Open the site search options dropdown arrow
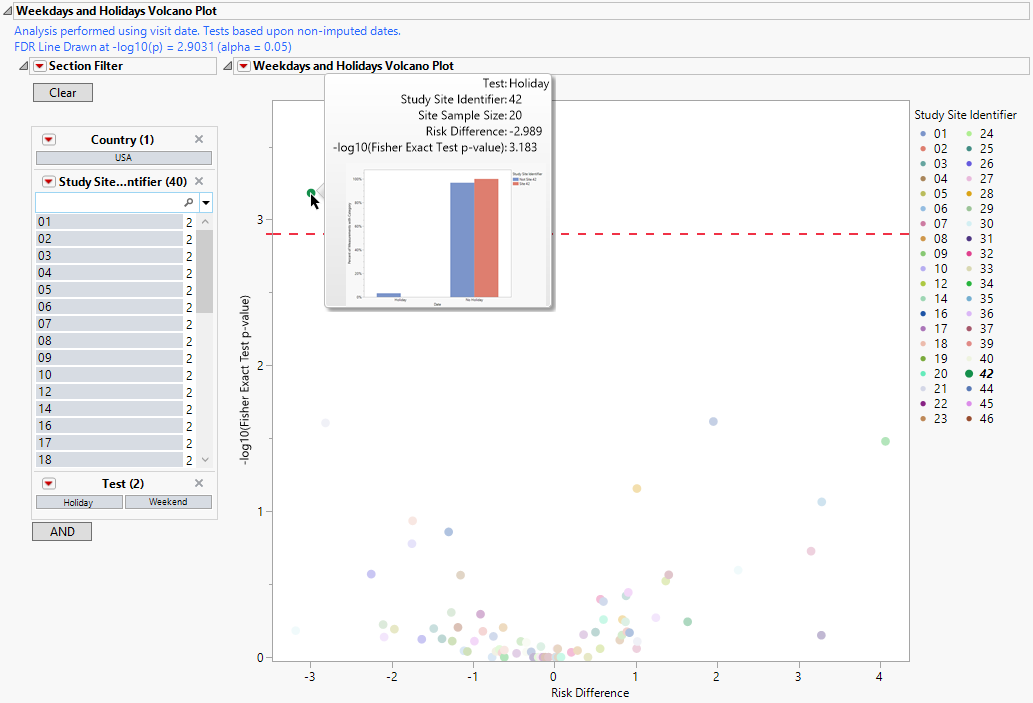Image resolution: width=1033 pixels, height=703 pixels. 206,202
